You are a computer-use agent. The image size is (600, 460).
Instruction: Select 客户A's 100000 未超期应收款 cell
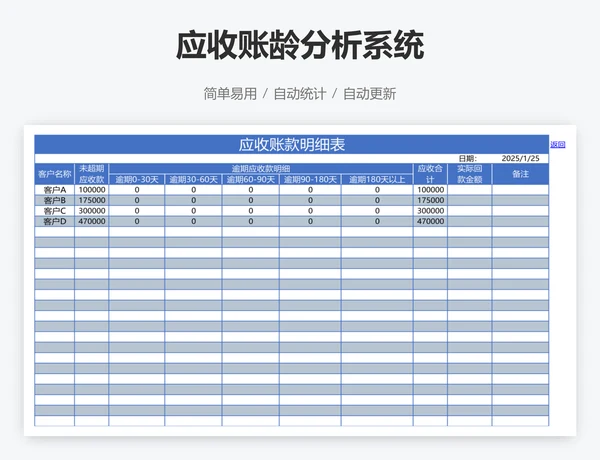91,190
